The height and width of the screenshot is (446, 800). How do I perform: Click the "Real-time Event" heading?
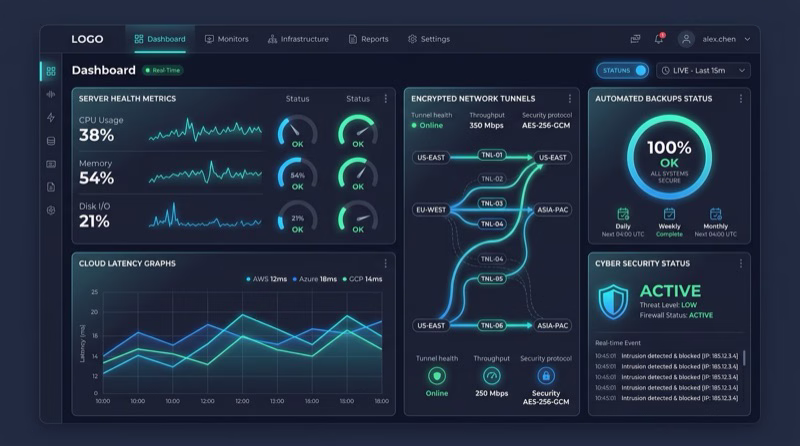pos(618,343)
